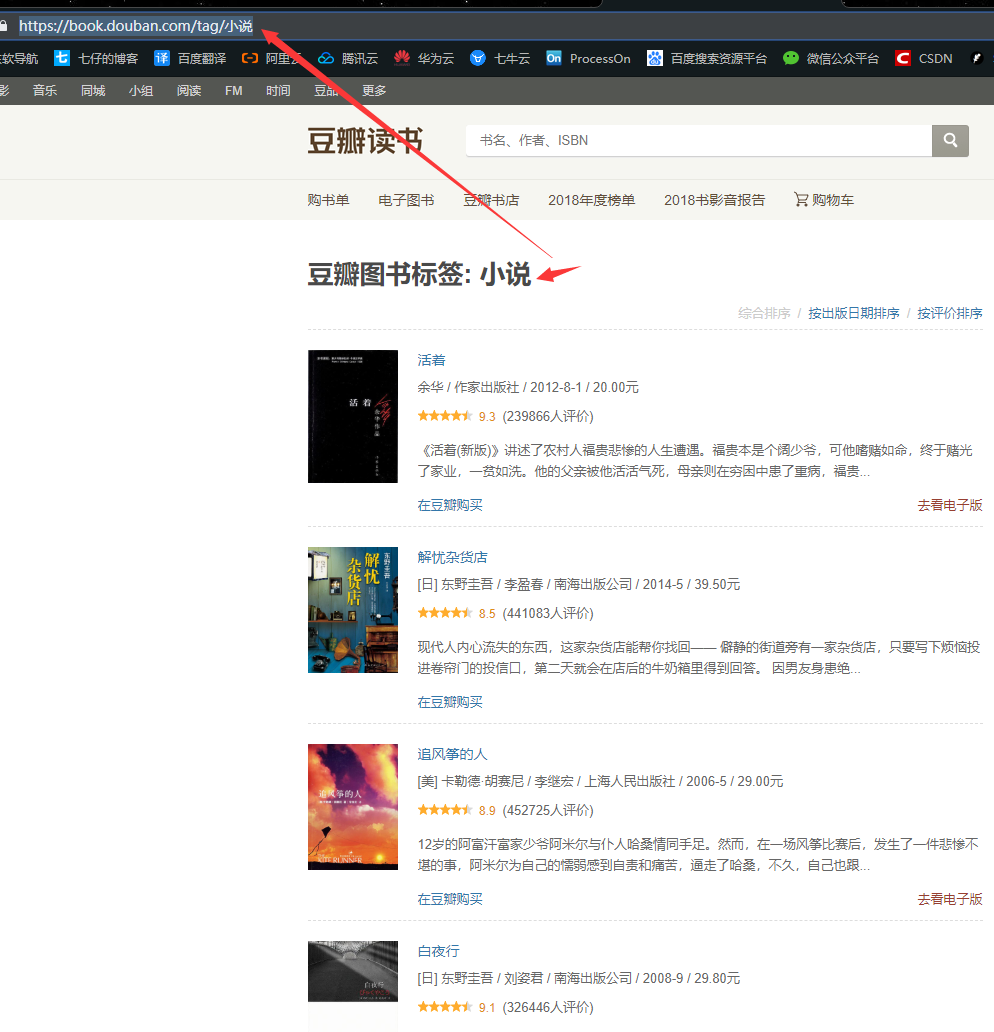Image resolution: width=994 pixels, height=1032 pixels.
Task: Sort by 综合排序
Action: (x=764, y=313)
